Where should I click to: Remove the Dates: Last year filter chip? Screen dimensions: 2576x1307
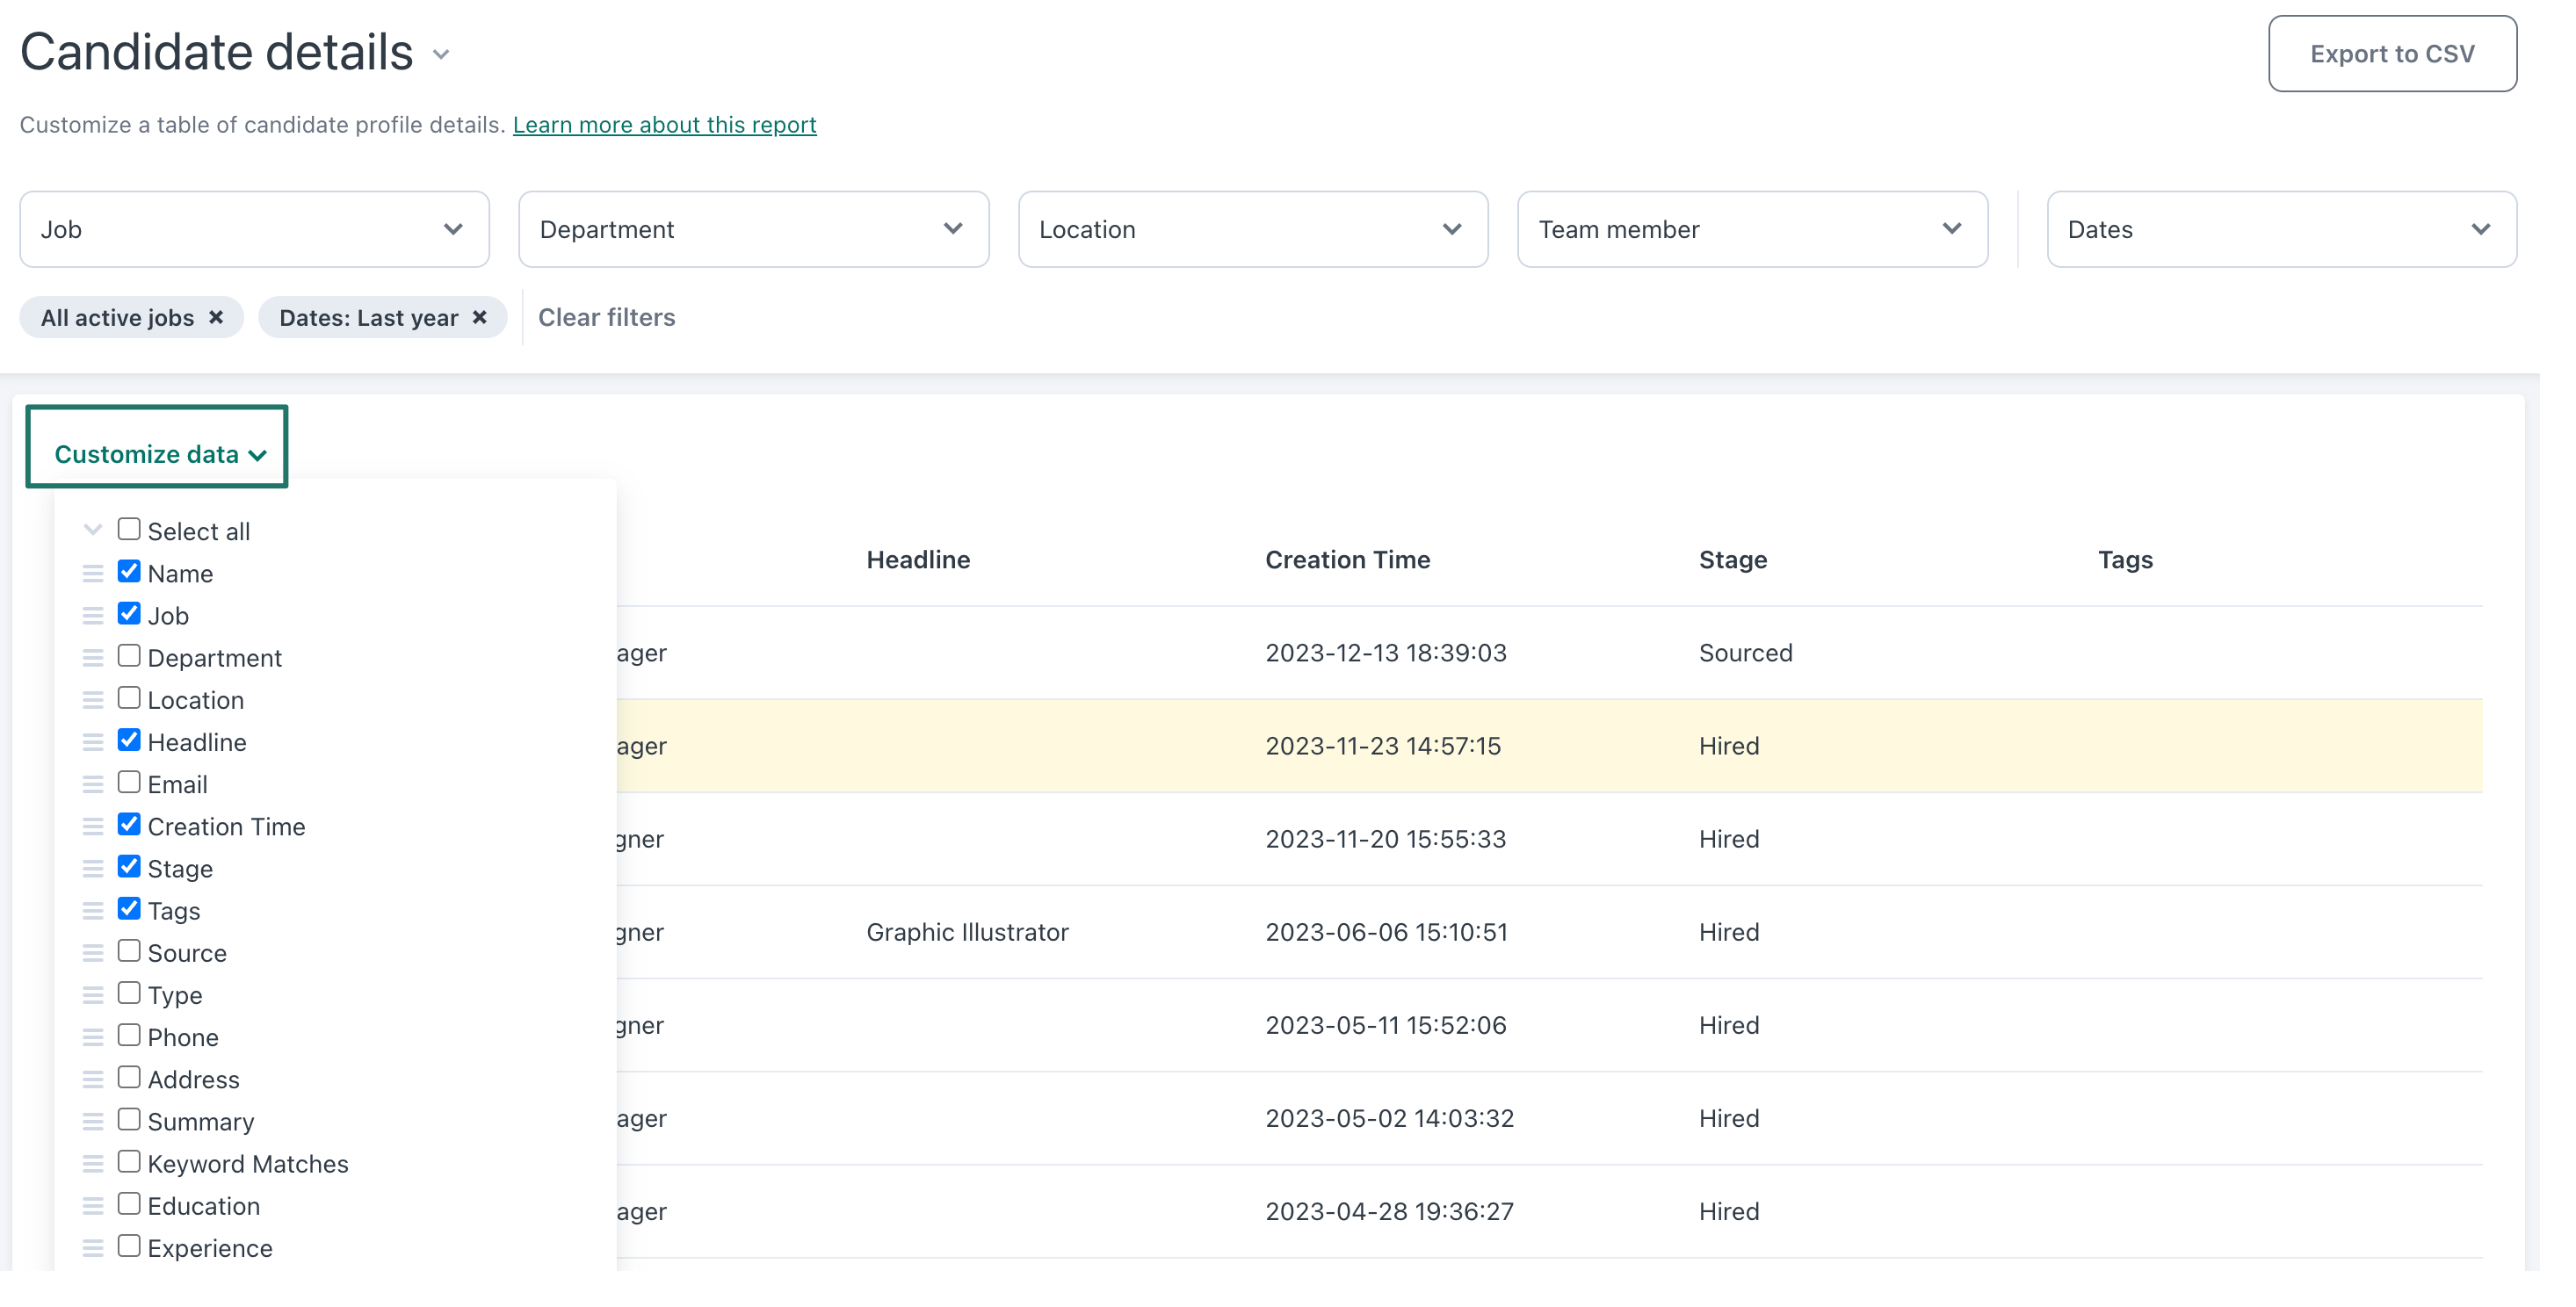coord(480,317)
